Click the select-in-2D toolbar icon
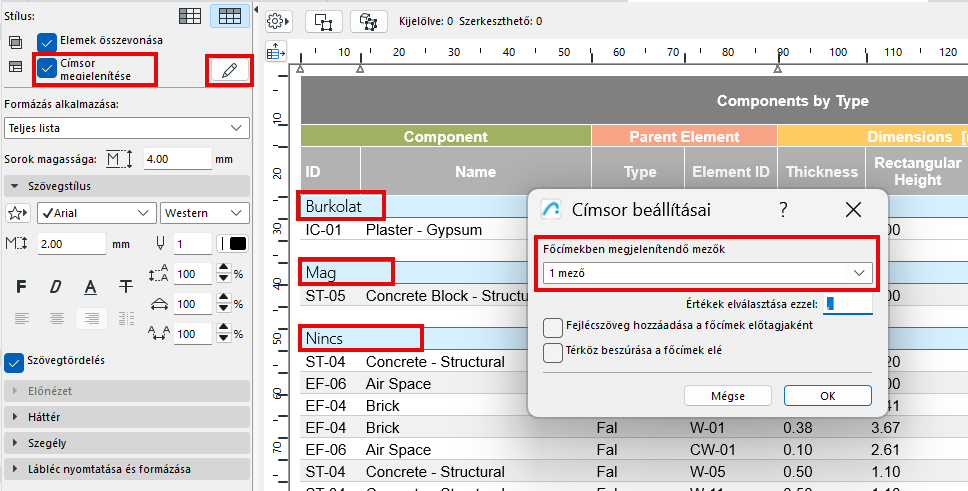This screenshot has width=968, height=491. coord(324,22)
